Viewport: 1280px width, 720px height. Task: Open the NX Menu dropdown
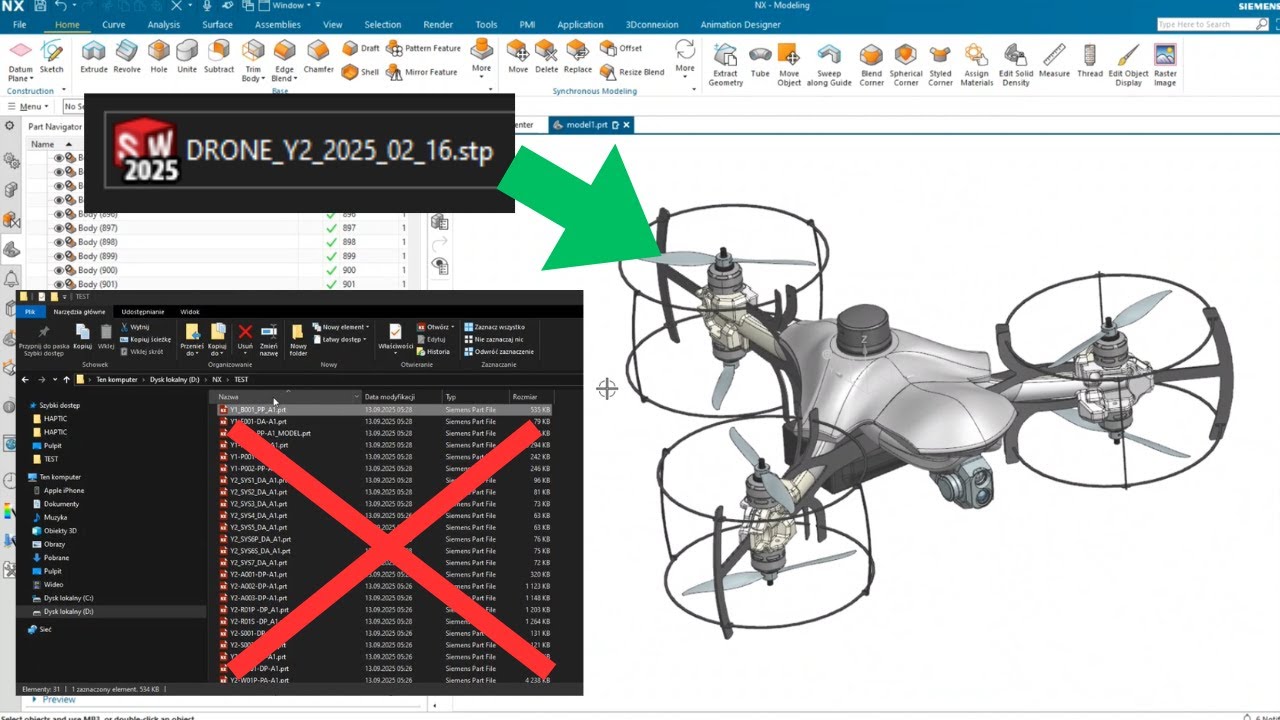tap(30, 106)
